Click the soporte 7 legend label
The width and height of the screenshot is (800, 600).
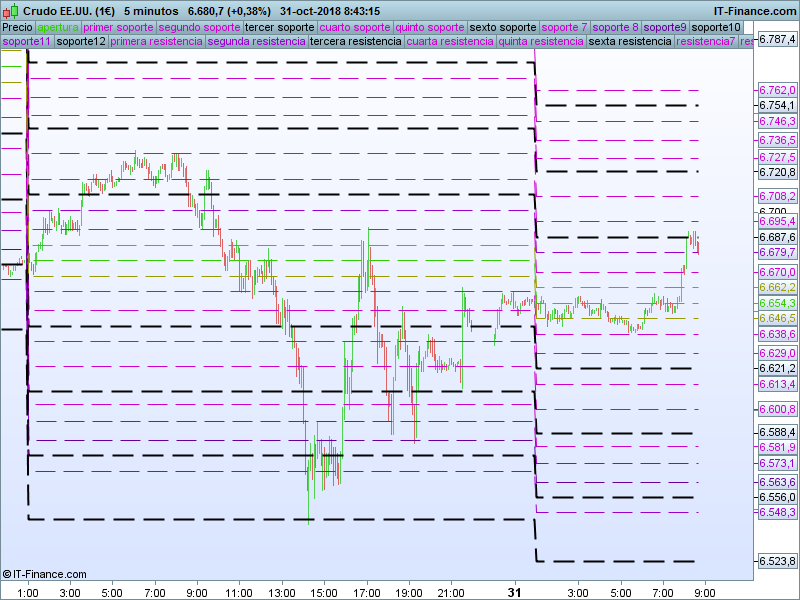[564, 27]
